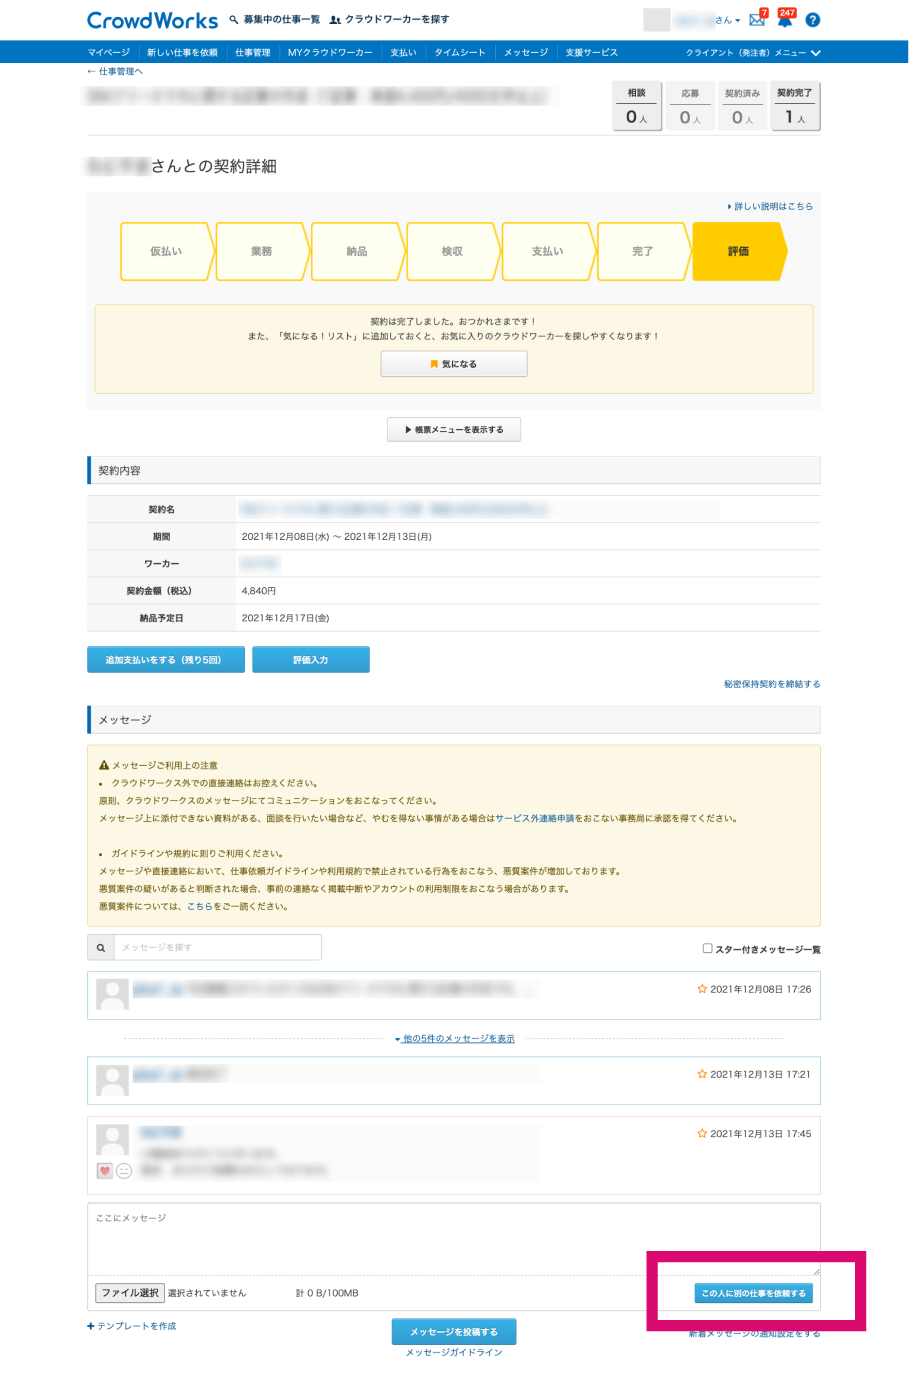Click the heart reaction icon under the avatar
The height and width of the screenshot is (1394, 909).
104,1170
